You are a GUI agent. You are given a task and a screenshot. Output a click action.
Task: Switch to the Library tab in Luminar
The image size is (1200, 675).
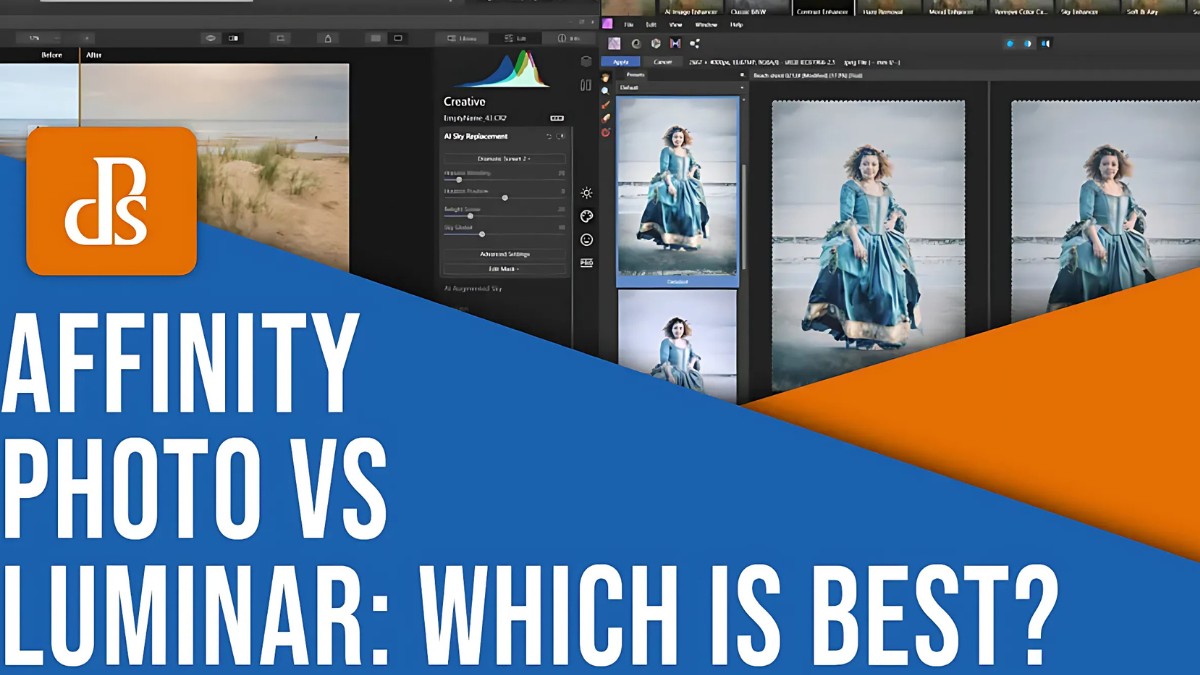[463, 38]
